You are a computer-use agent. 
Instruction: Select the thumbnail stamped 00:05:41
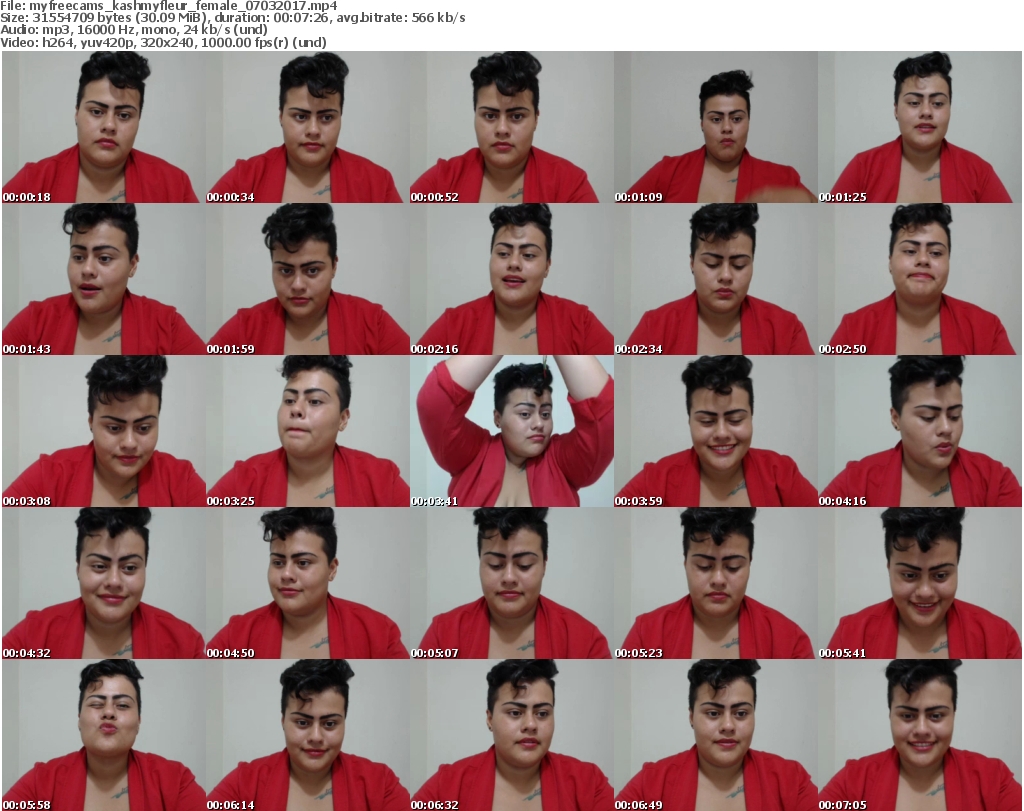click(920, 583)
